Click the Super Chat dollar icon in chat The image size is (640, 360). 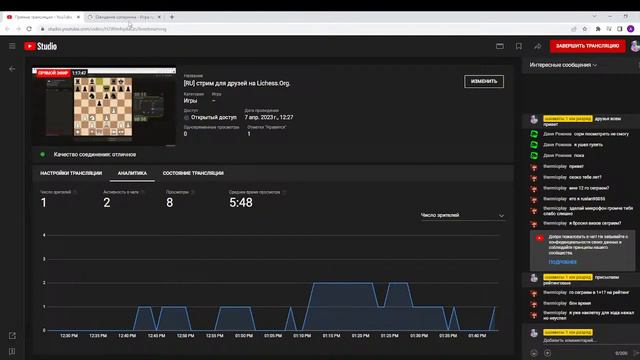(x=547, y=353)
